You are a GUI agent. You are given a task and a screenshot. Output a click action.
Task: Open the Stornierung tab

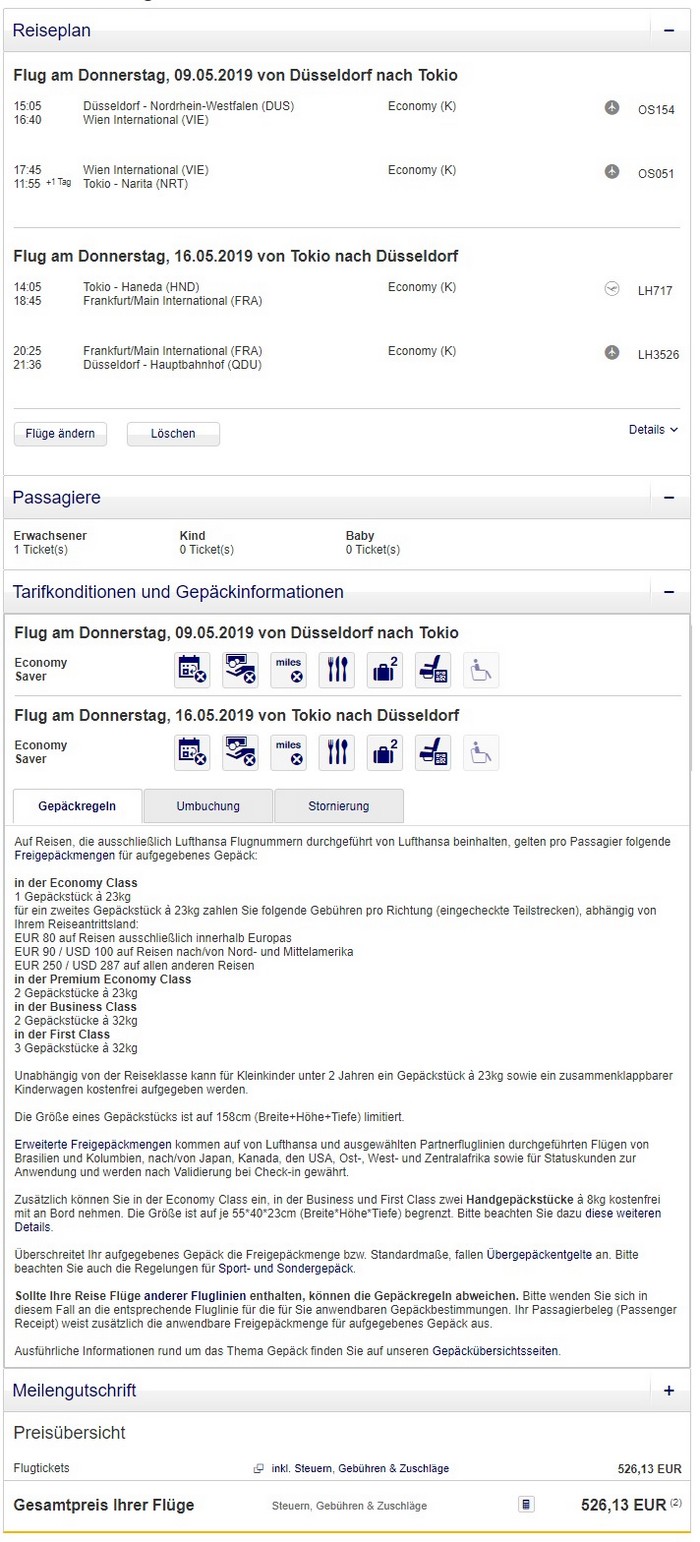(339, 806)
